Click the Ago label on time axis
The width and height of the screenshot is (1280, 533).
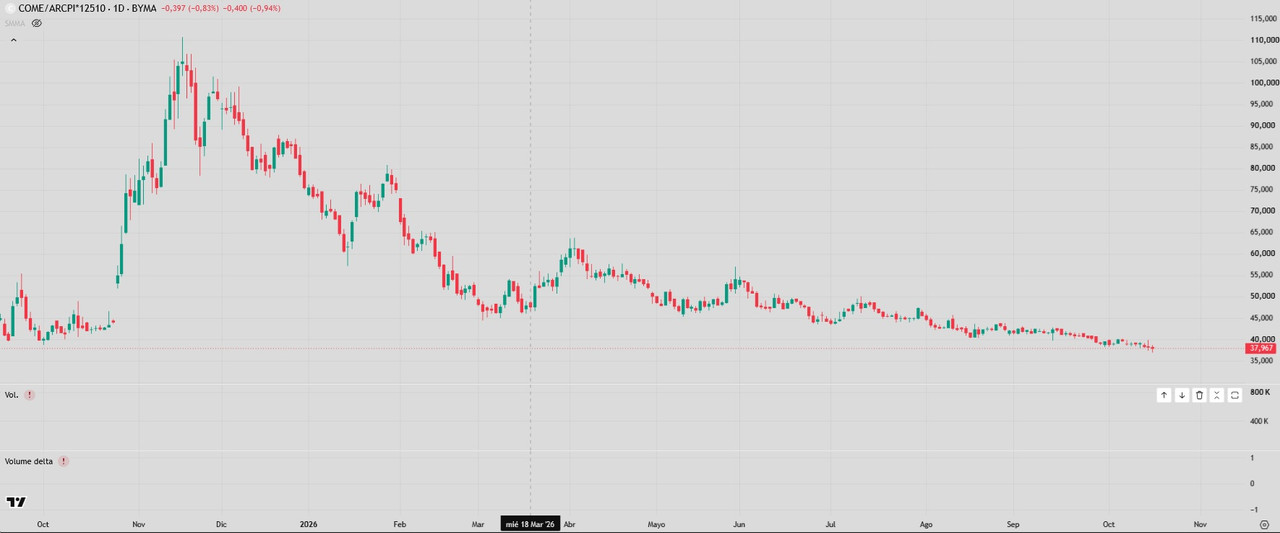926,523
